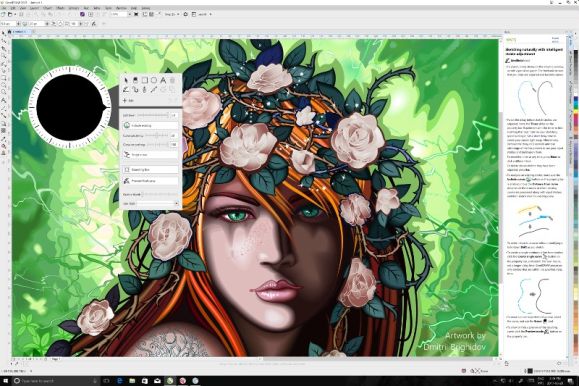Open the Layout menu

[x=34, y=8]
